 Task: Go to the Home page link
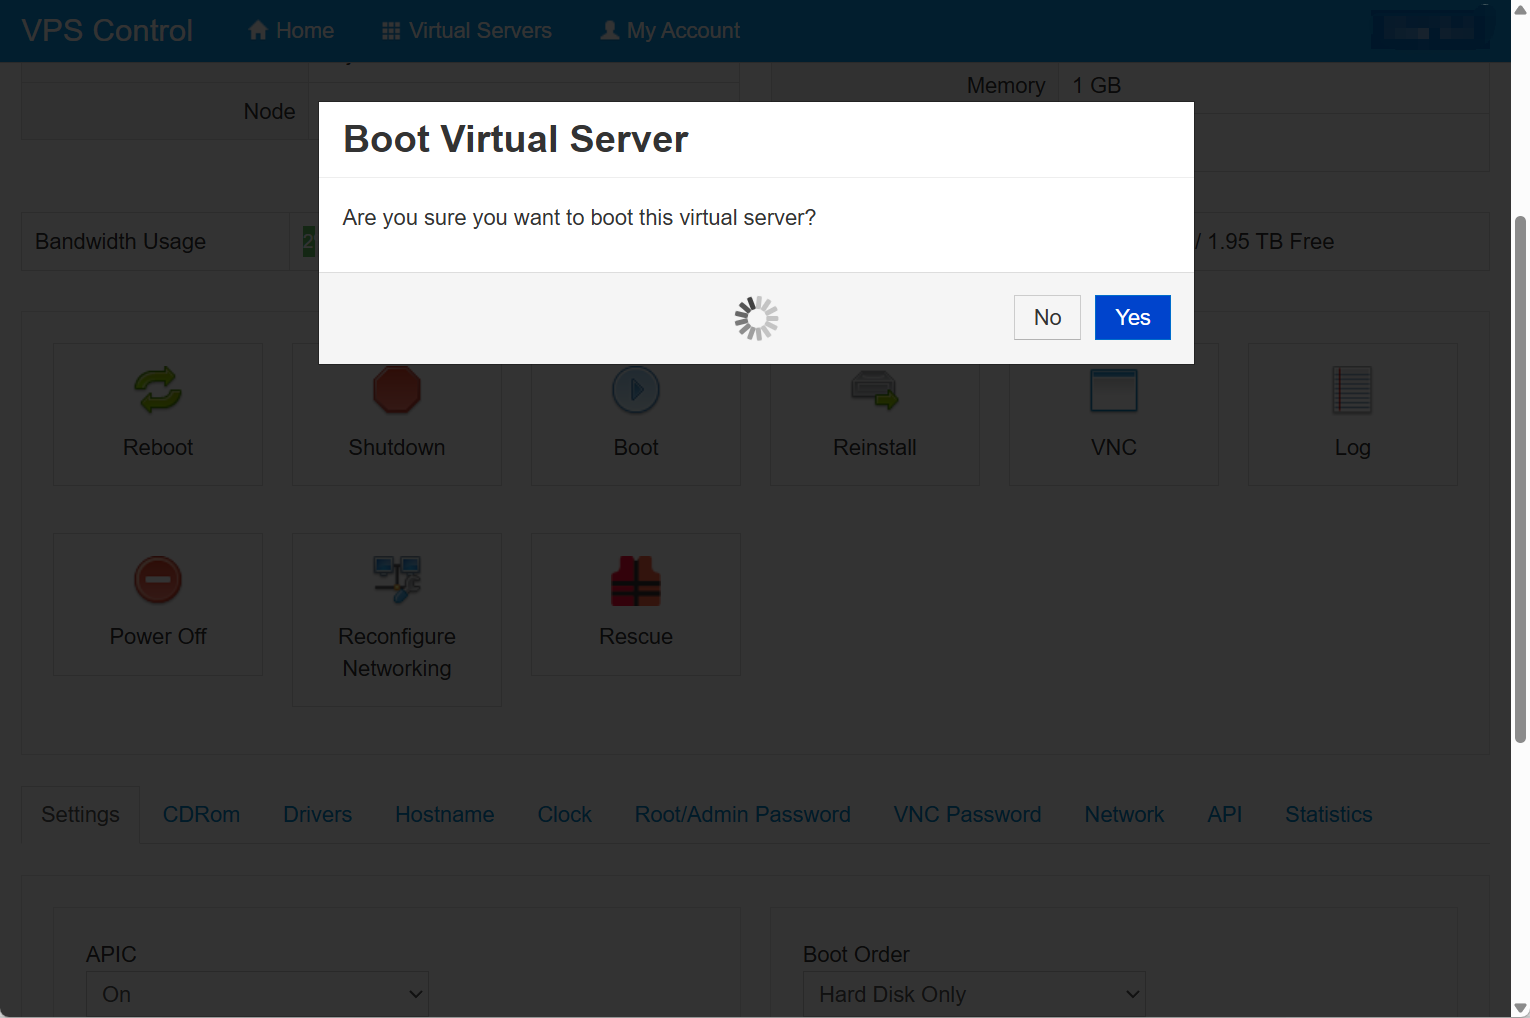291,30
